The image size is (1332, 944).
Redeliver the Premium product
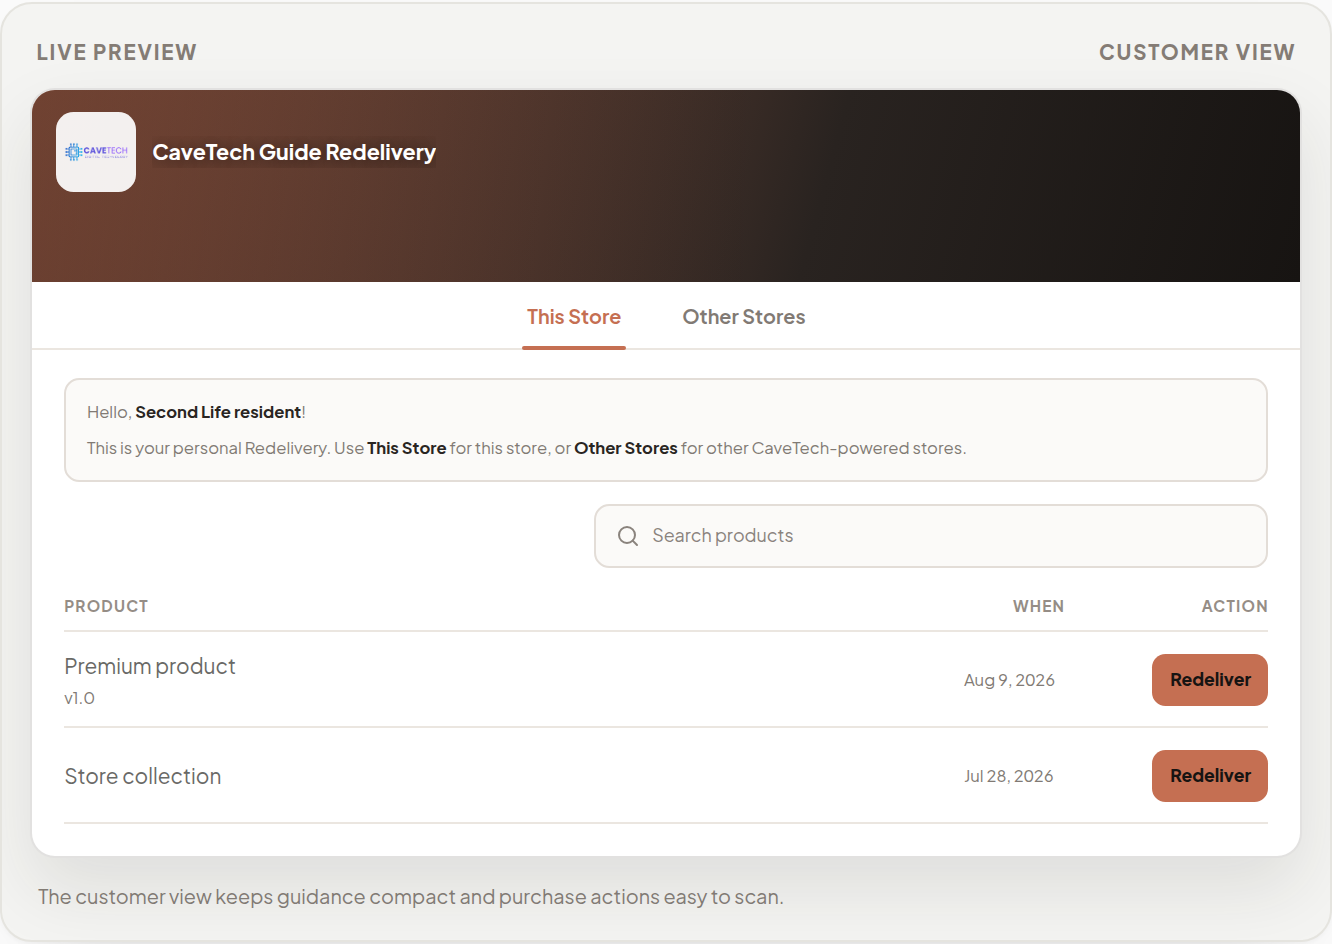click(1210, 680)
